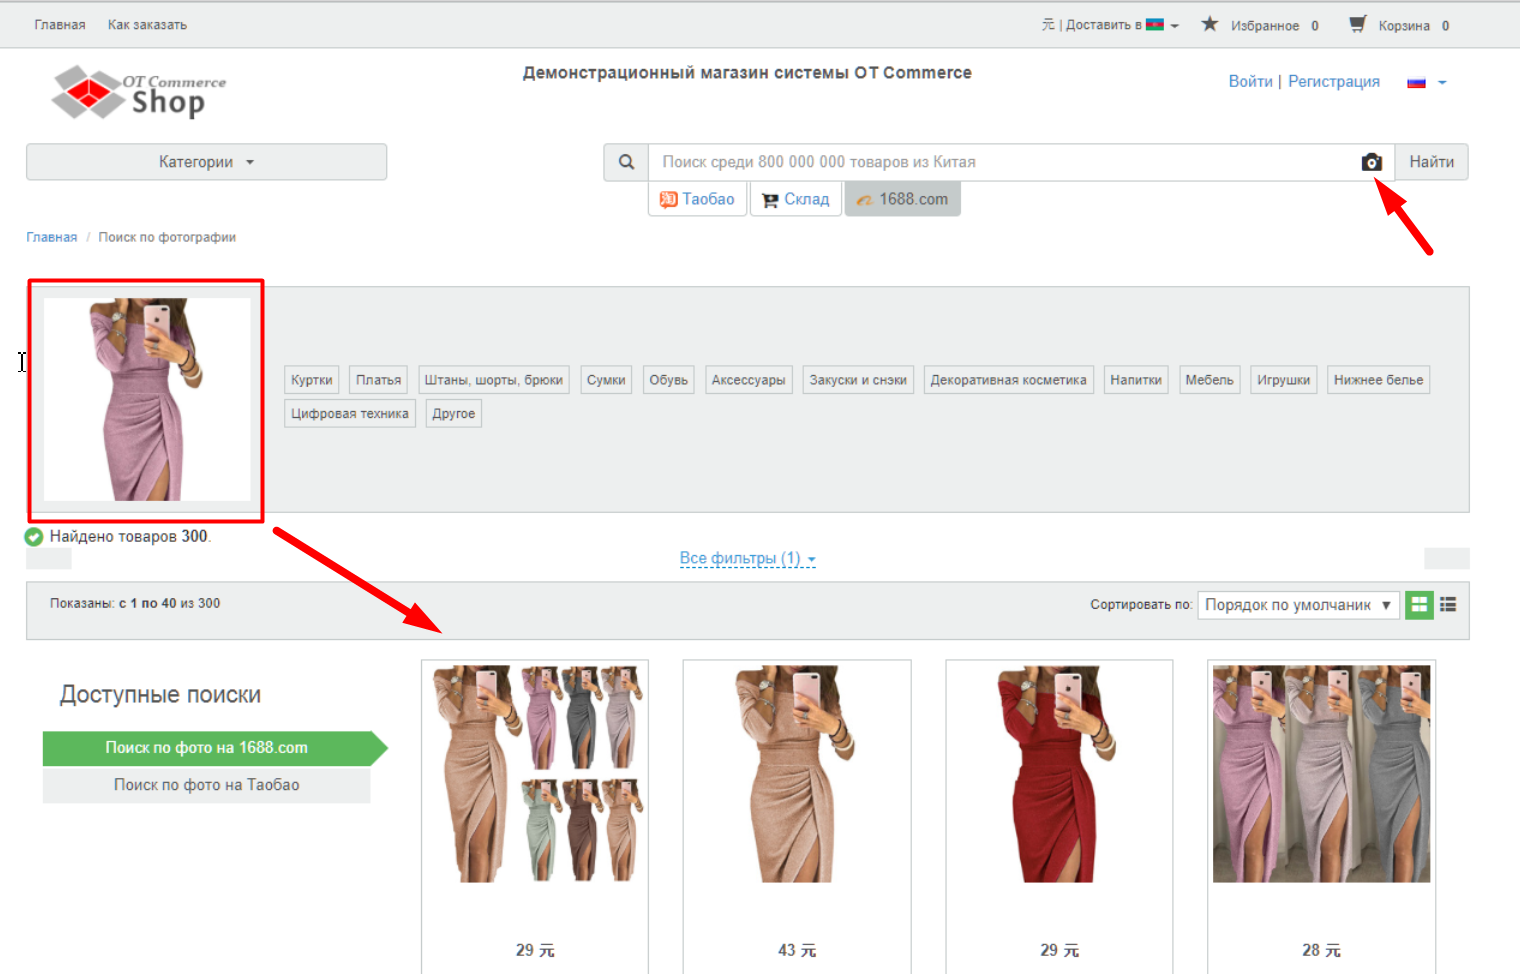Click the magnifying glass search icon
1520x974 pixels.
(626, 162)
